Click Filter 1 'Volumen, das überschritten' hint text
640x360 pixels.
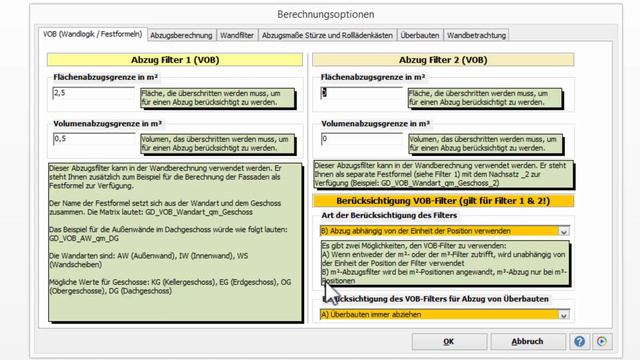(x=217, y=144)
